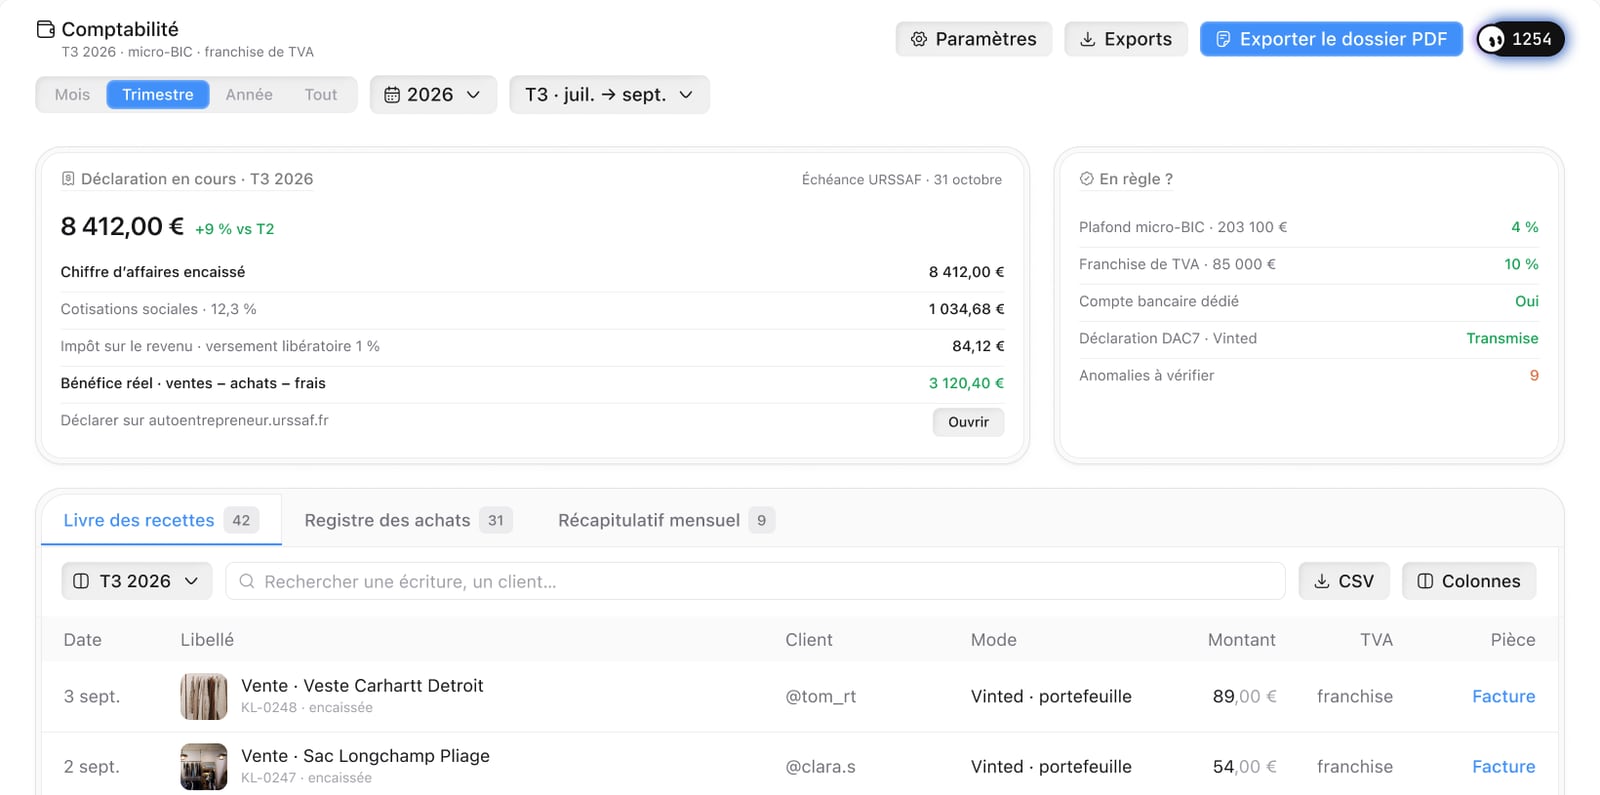Click Exporter le dossier PDF
Screen dimensions: 1600x795
click(x=1331, y=39)
